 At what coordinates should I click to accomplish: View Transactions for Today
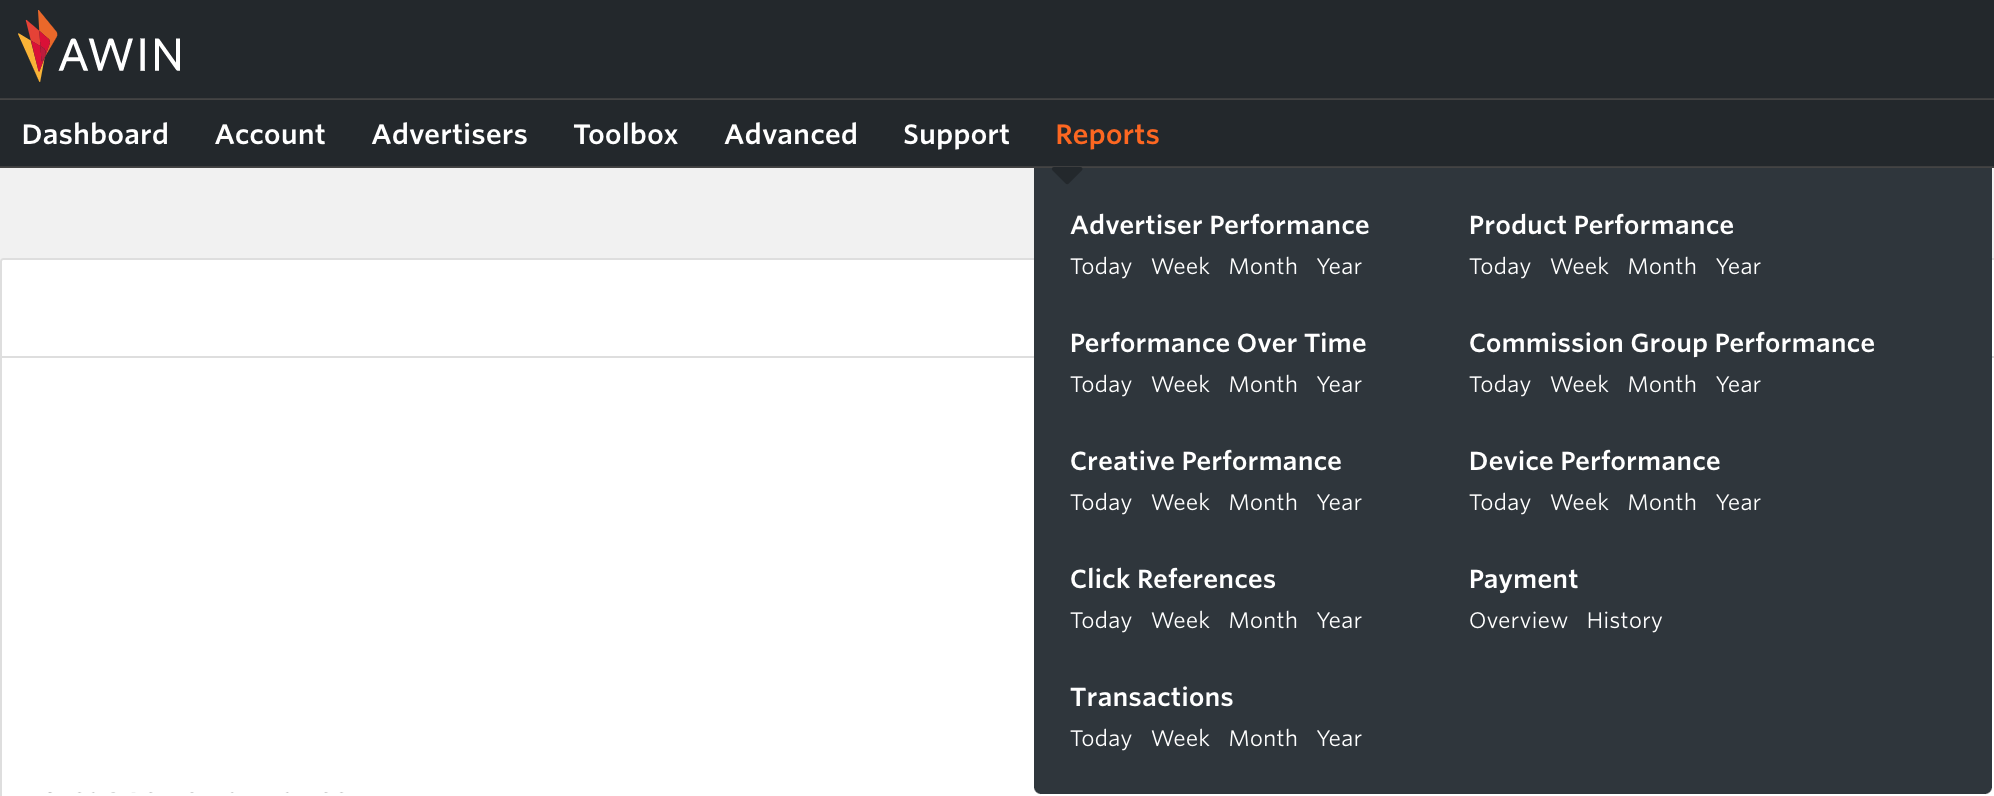coord(1101,739)
